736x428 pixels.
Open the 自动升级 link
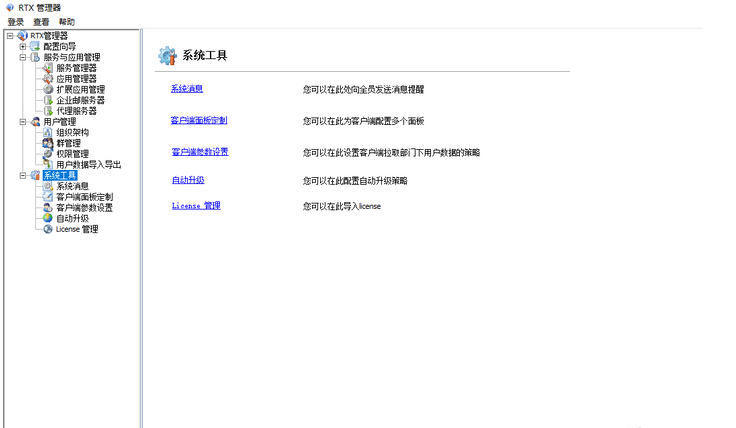pyautogui.click(x=188, y=180)
